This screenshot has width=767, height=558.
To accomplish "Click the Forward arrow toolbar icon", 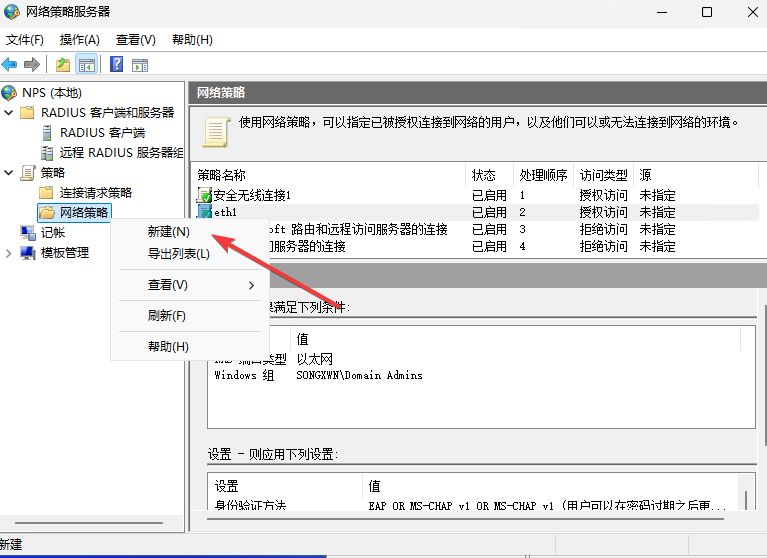I will tap(32, 65).
